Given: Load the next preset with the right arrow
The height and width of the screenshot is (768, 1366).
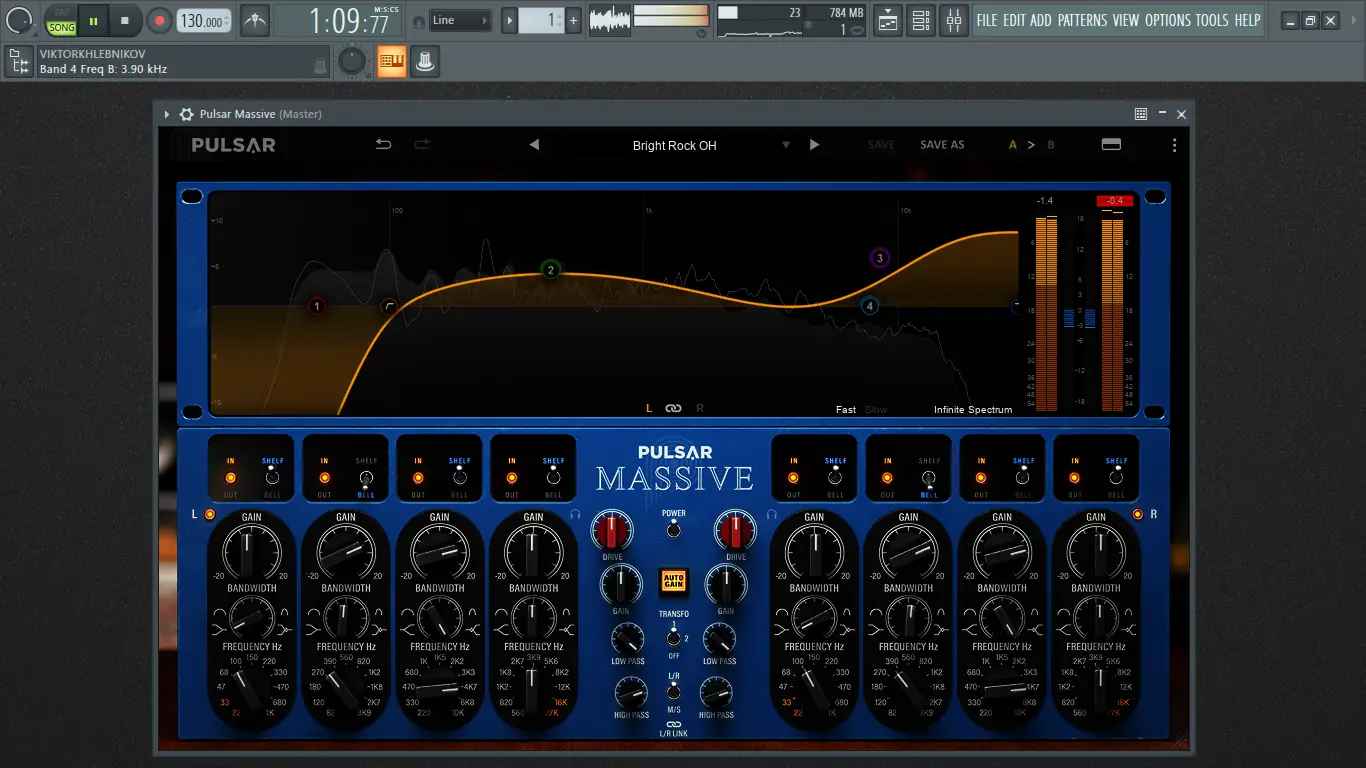Looking at the screenshot, I should coord(814,145).
